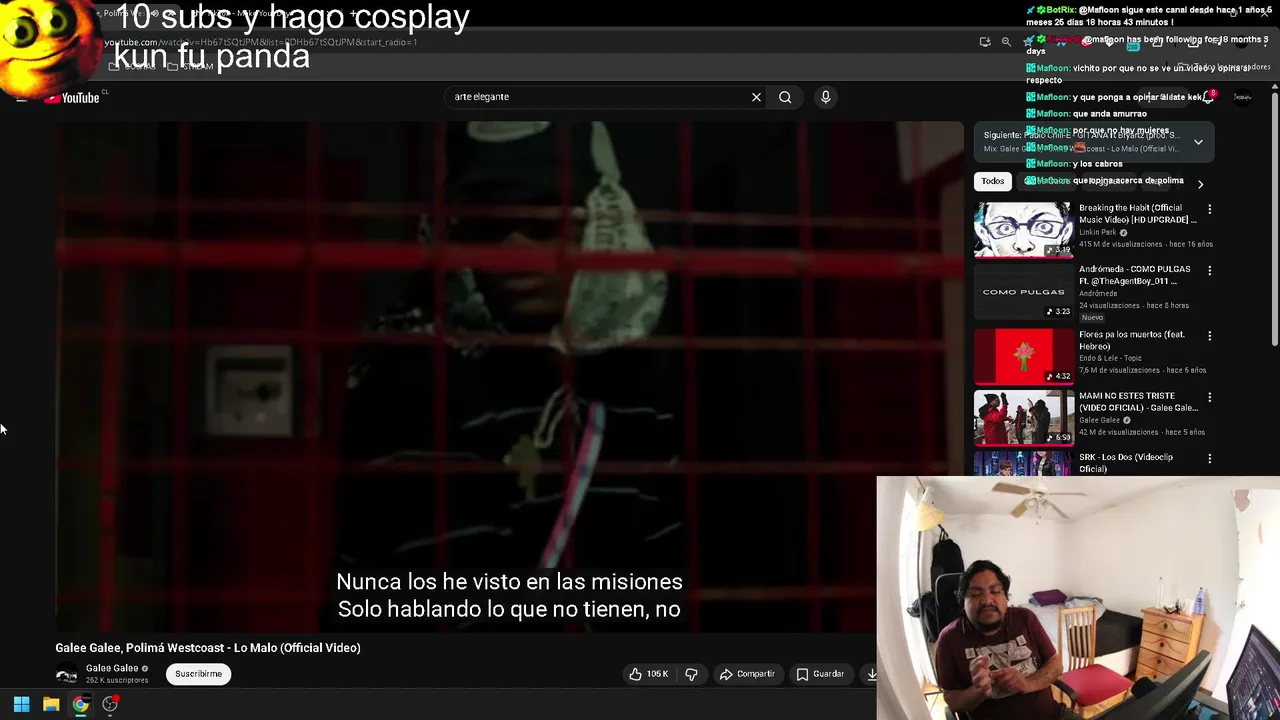Screen dimensions: 1280x720
Task: Clear the search box text
Action: pyautogui.click(x=756, y=97)
